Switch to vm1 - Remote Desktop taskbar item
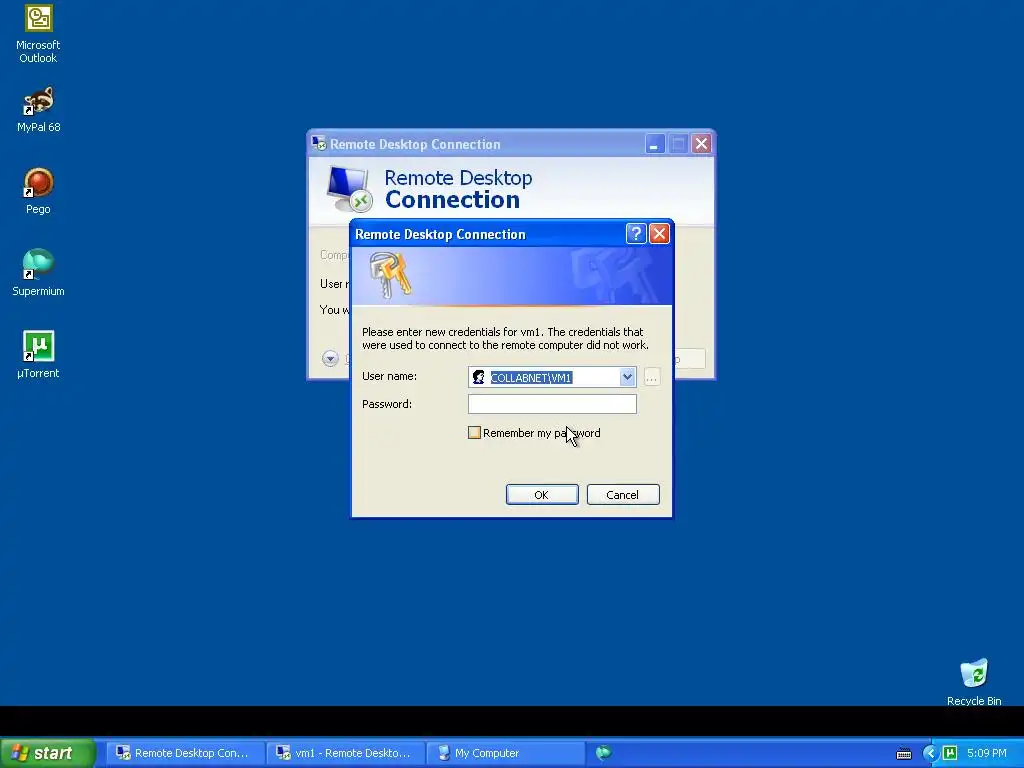 click(x=344, y=753)
